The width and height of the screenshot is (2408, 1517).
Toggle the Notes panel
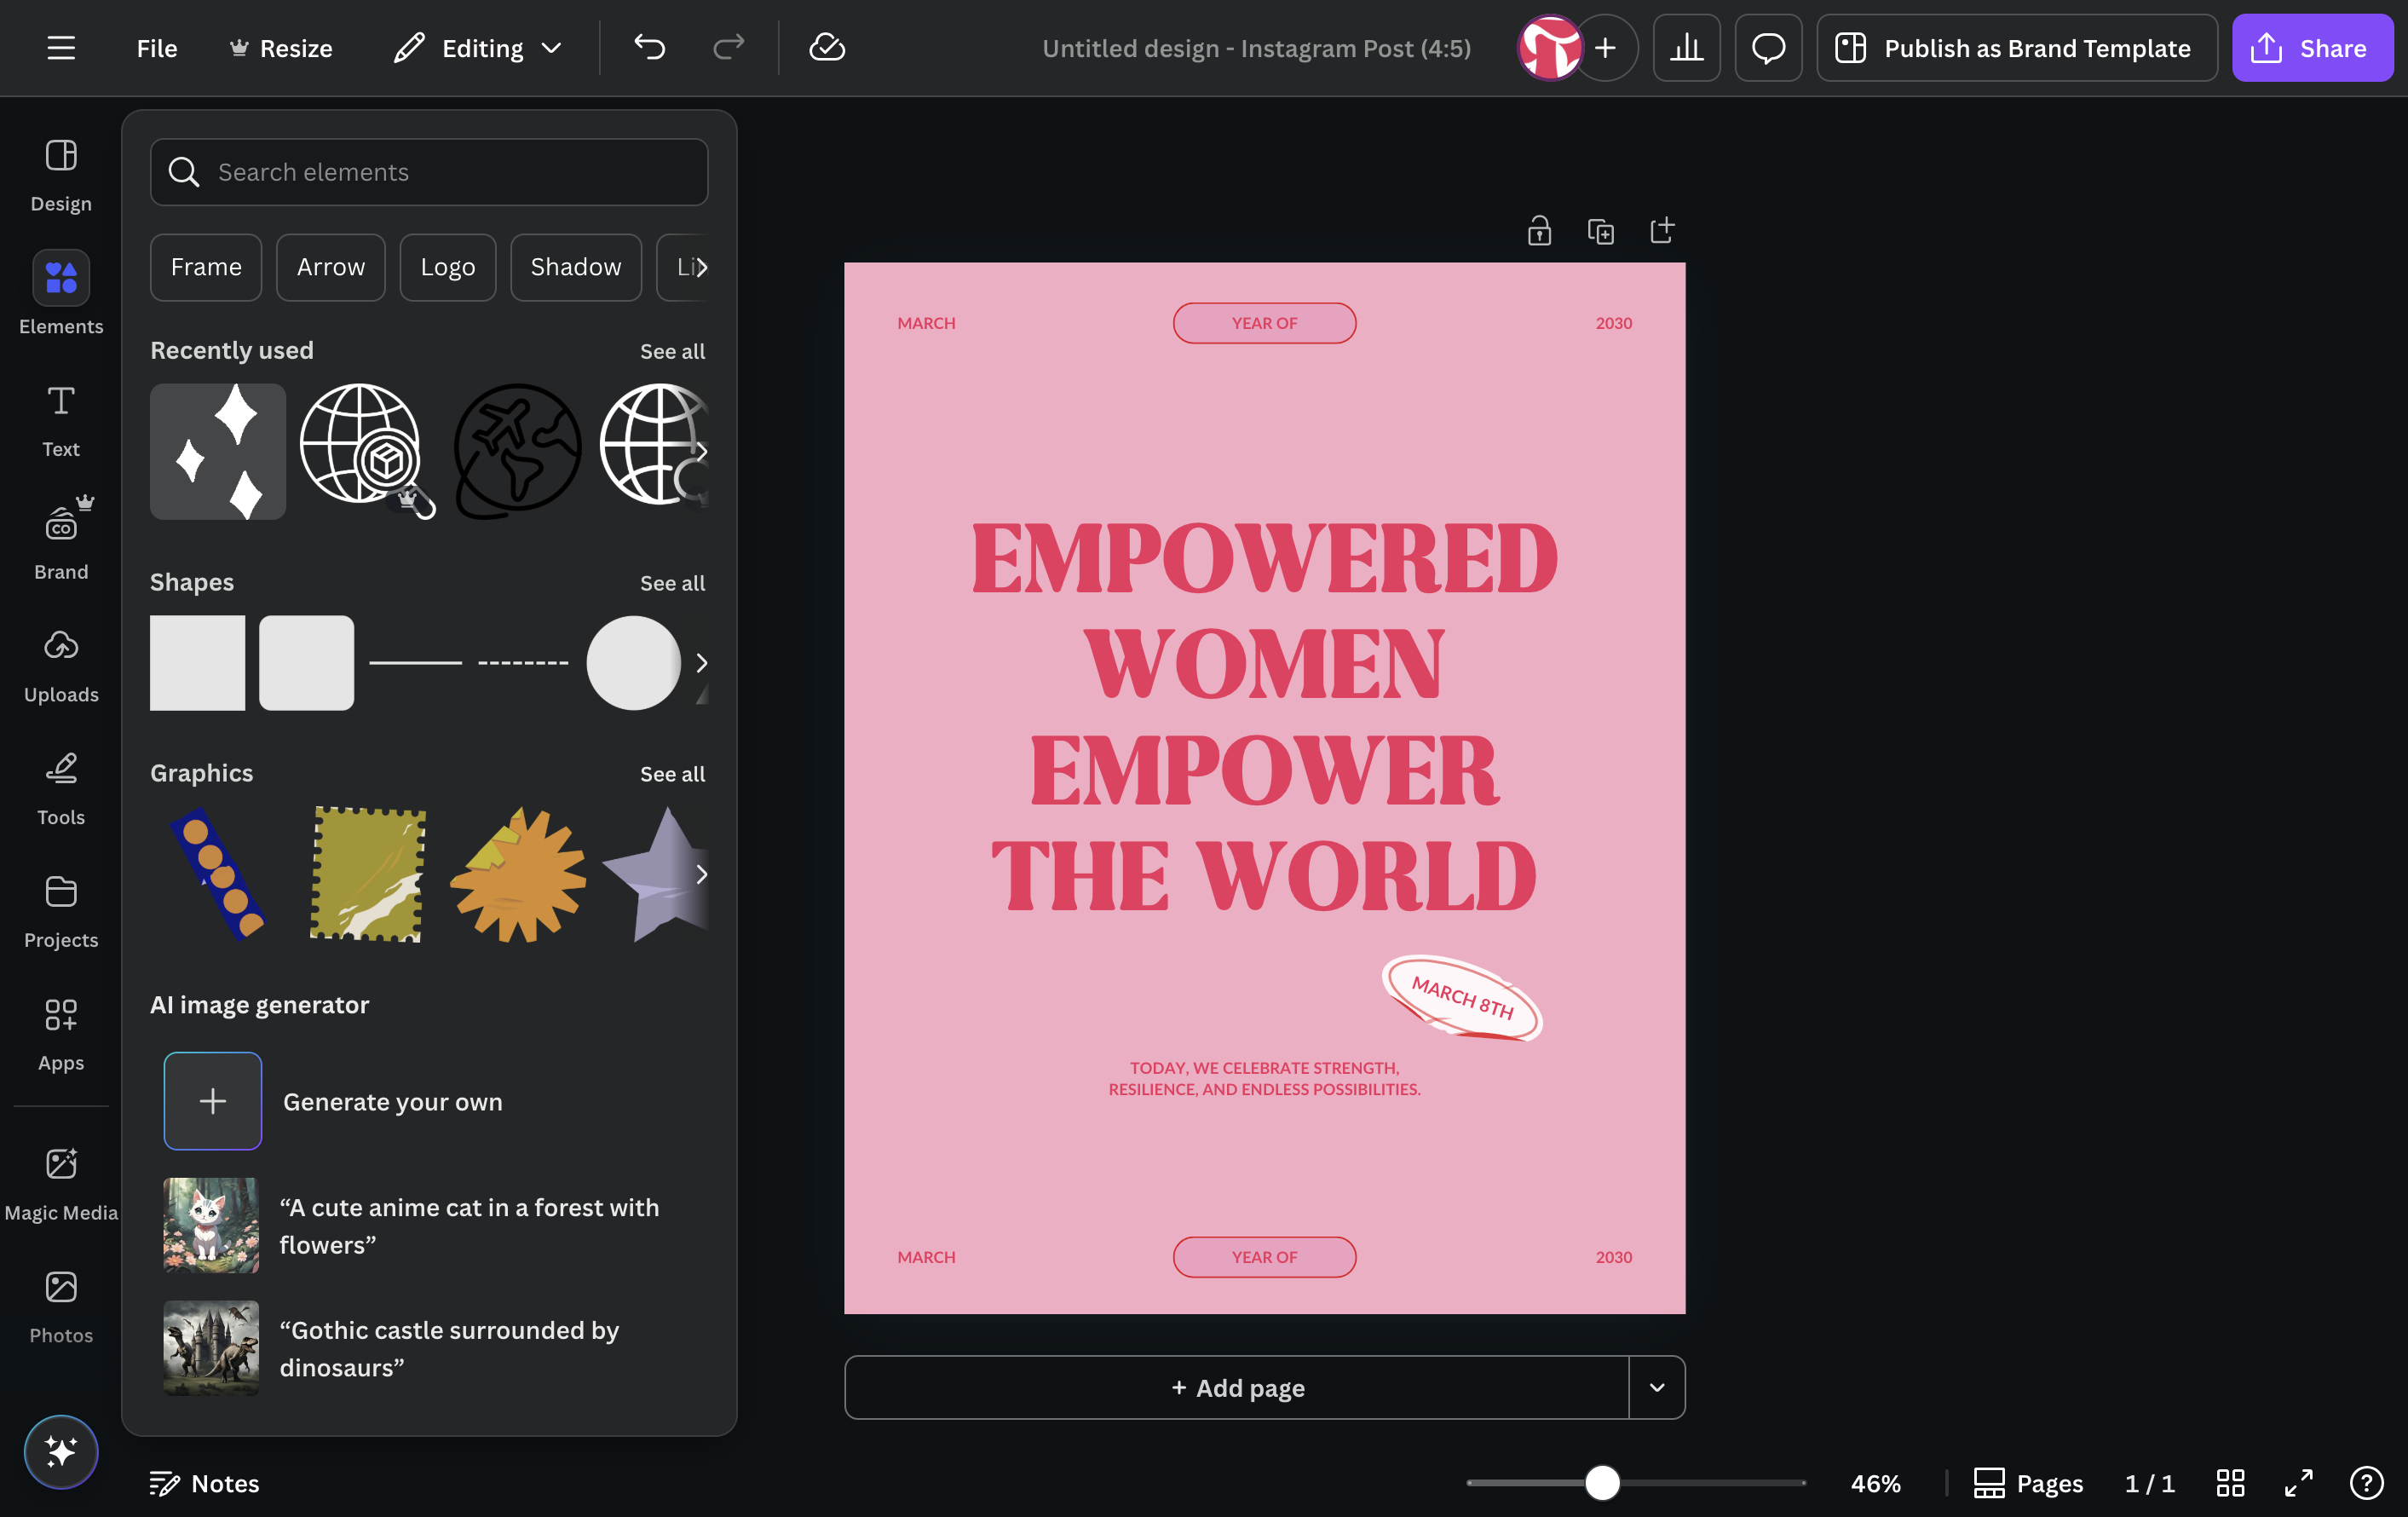[x=204, y=1483]
